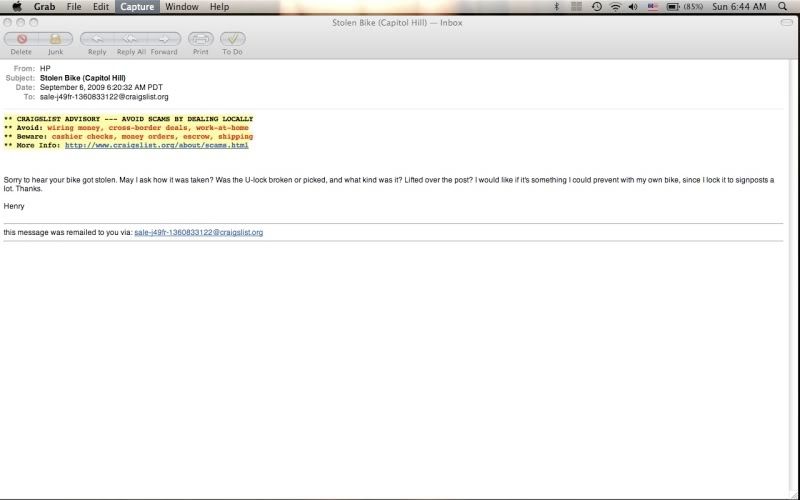Open the craigslist scams info link
The image size is (800, 500).
tap(156, 145)
